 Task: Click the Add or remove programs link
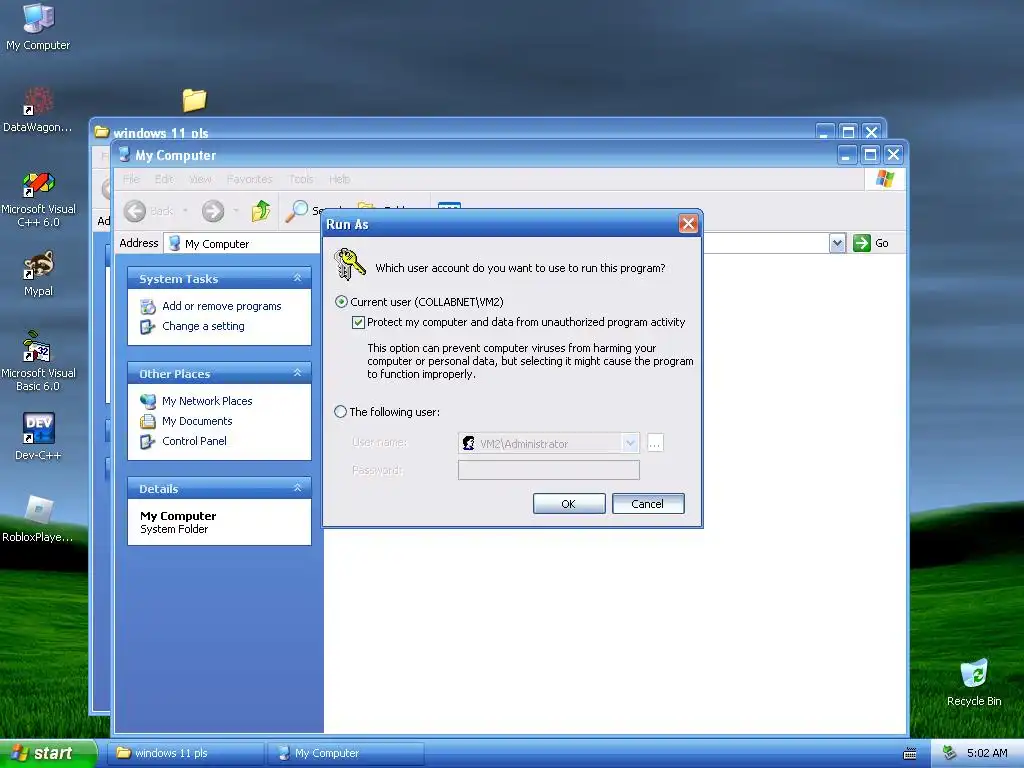221,306
